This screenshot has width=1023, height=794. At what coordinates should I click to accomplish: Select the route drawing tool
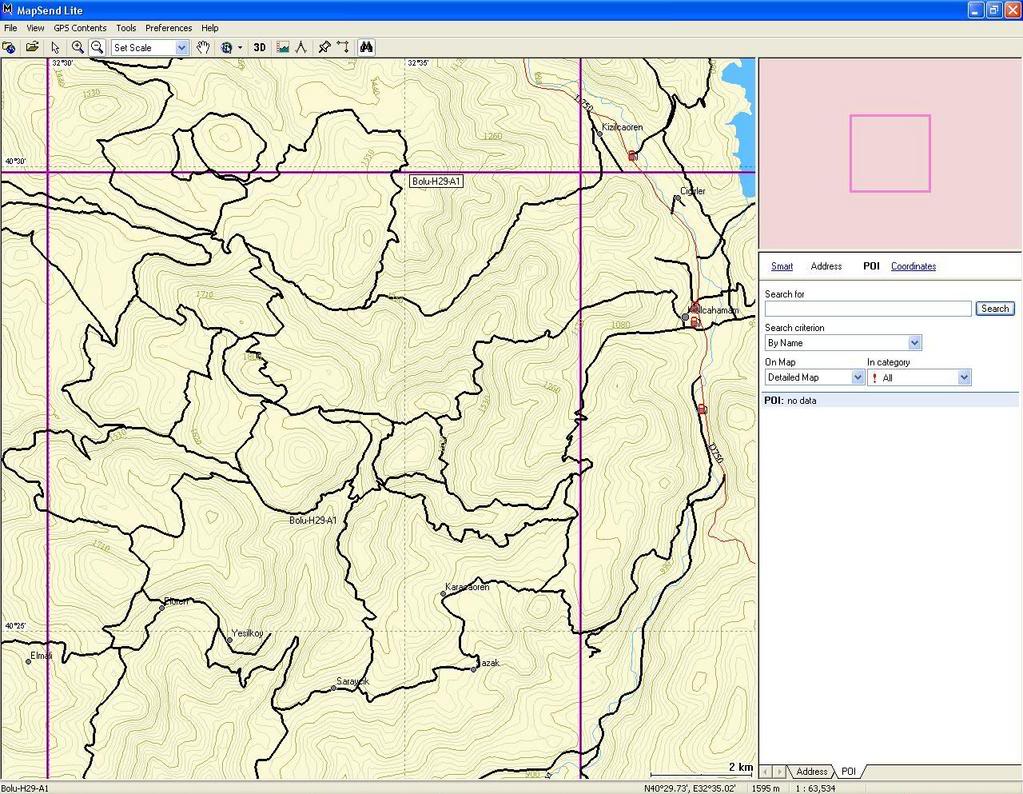point(343,47)
